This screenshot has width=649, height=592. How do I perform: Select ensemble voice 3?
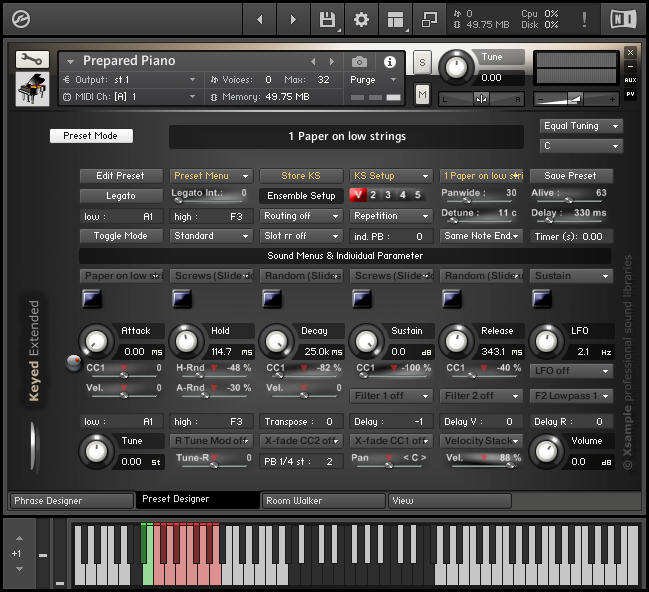point(388,195)
